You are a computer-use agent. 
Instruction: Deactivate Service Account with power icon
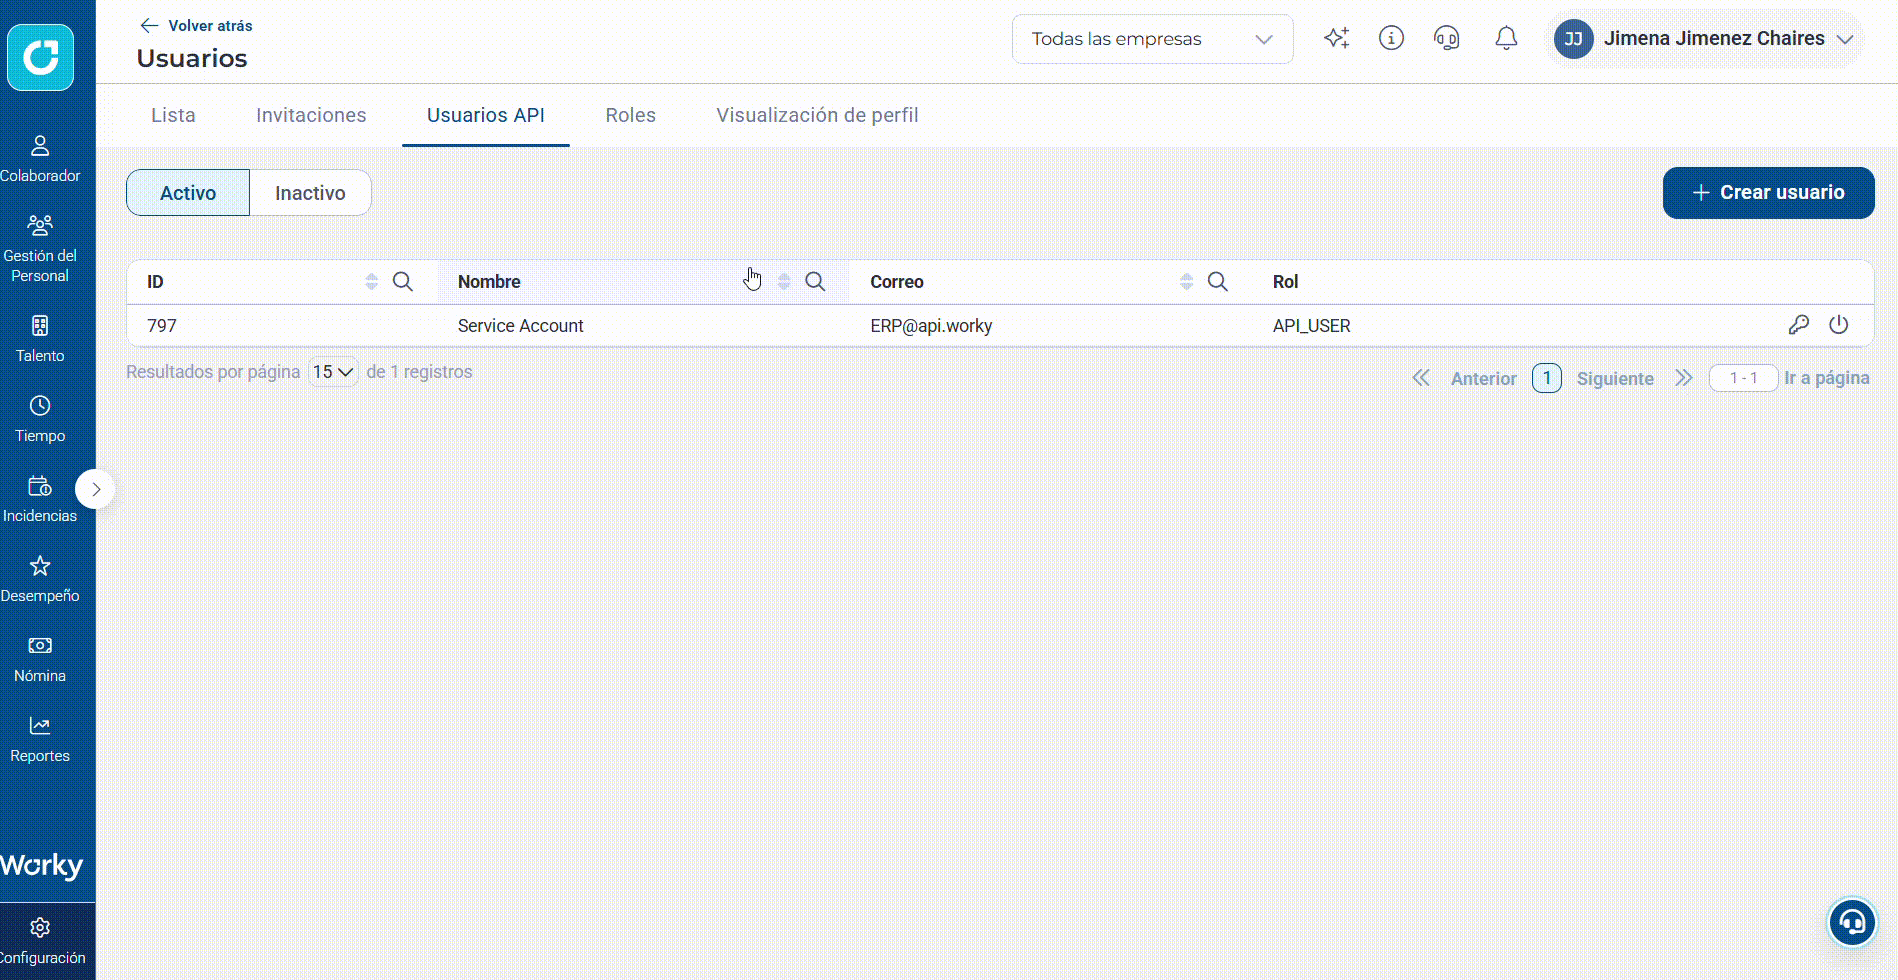[1838, 325]
